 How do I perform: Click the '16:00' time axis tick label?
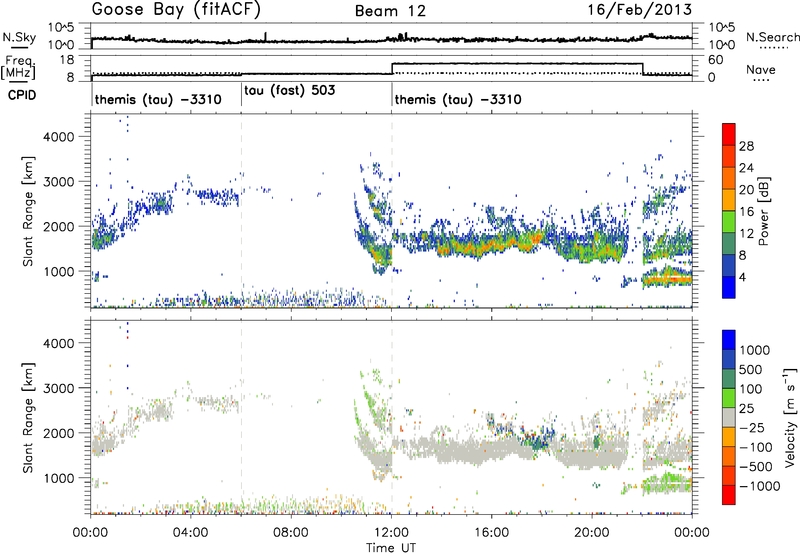(x=491, y=533)
